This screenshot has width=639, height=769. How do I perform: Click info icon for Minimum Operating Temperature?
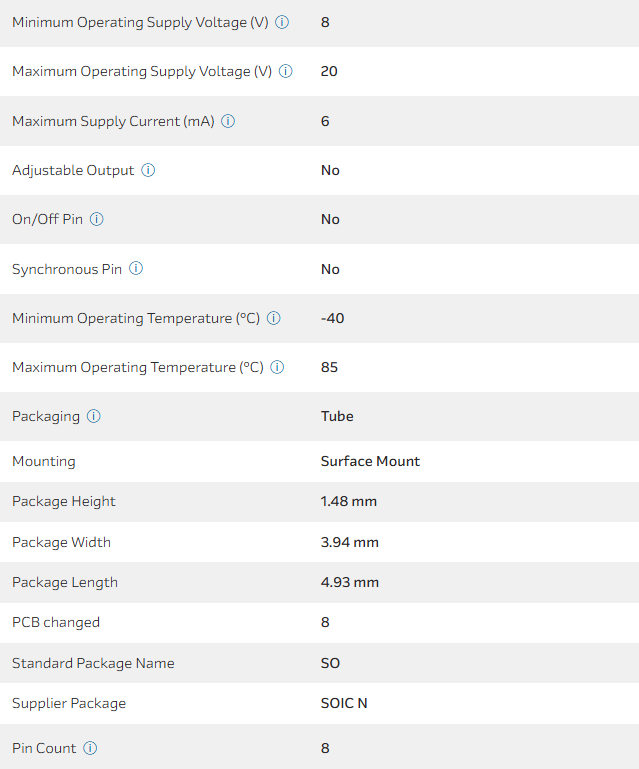(273, 318)
